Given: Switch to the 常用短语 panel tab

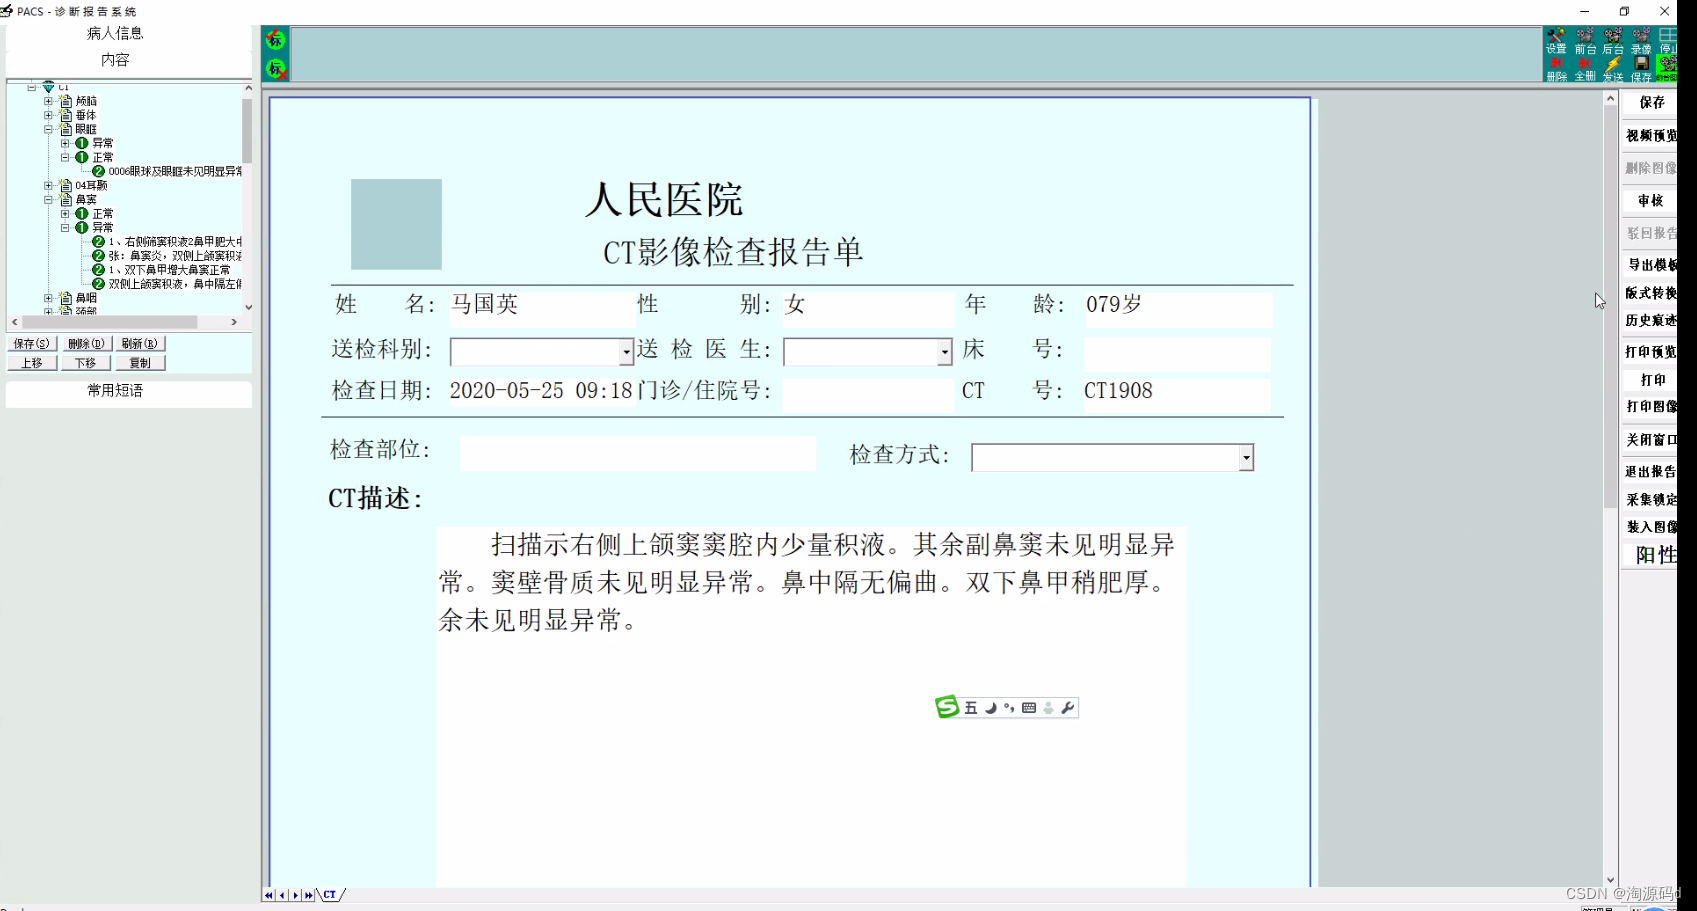Looking at the screenshot, I should click(115, 391).
